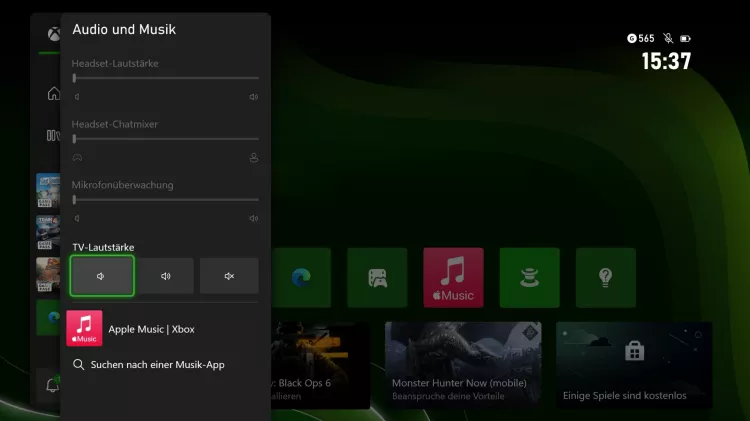Image resolution: width=750 pixels, height=421 pixels.
Task: Select the Edge tile in sidebar recents
Action: coord(48,318)
